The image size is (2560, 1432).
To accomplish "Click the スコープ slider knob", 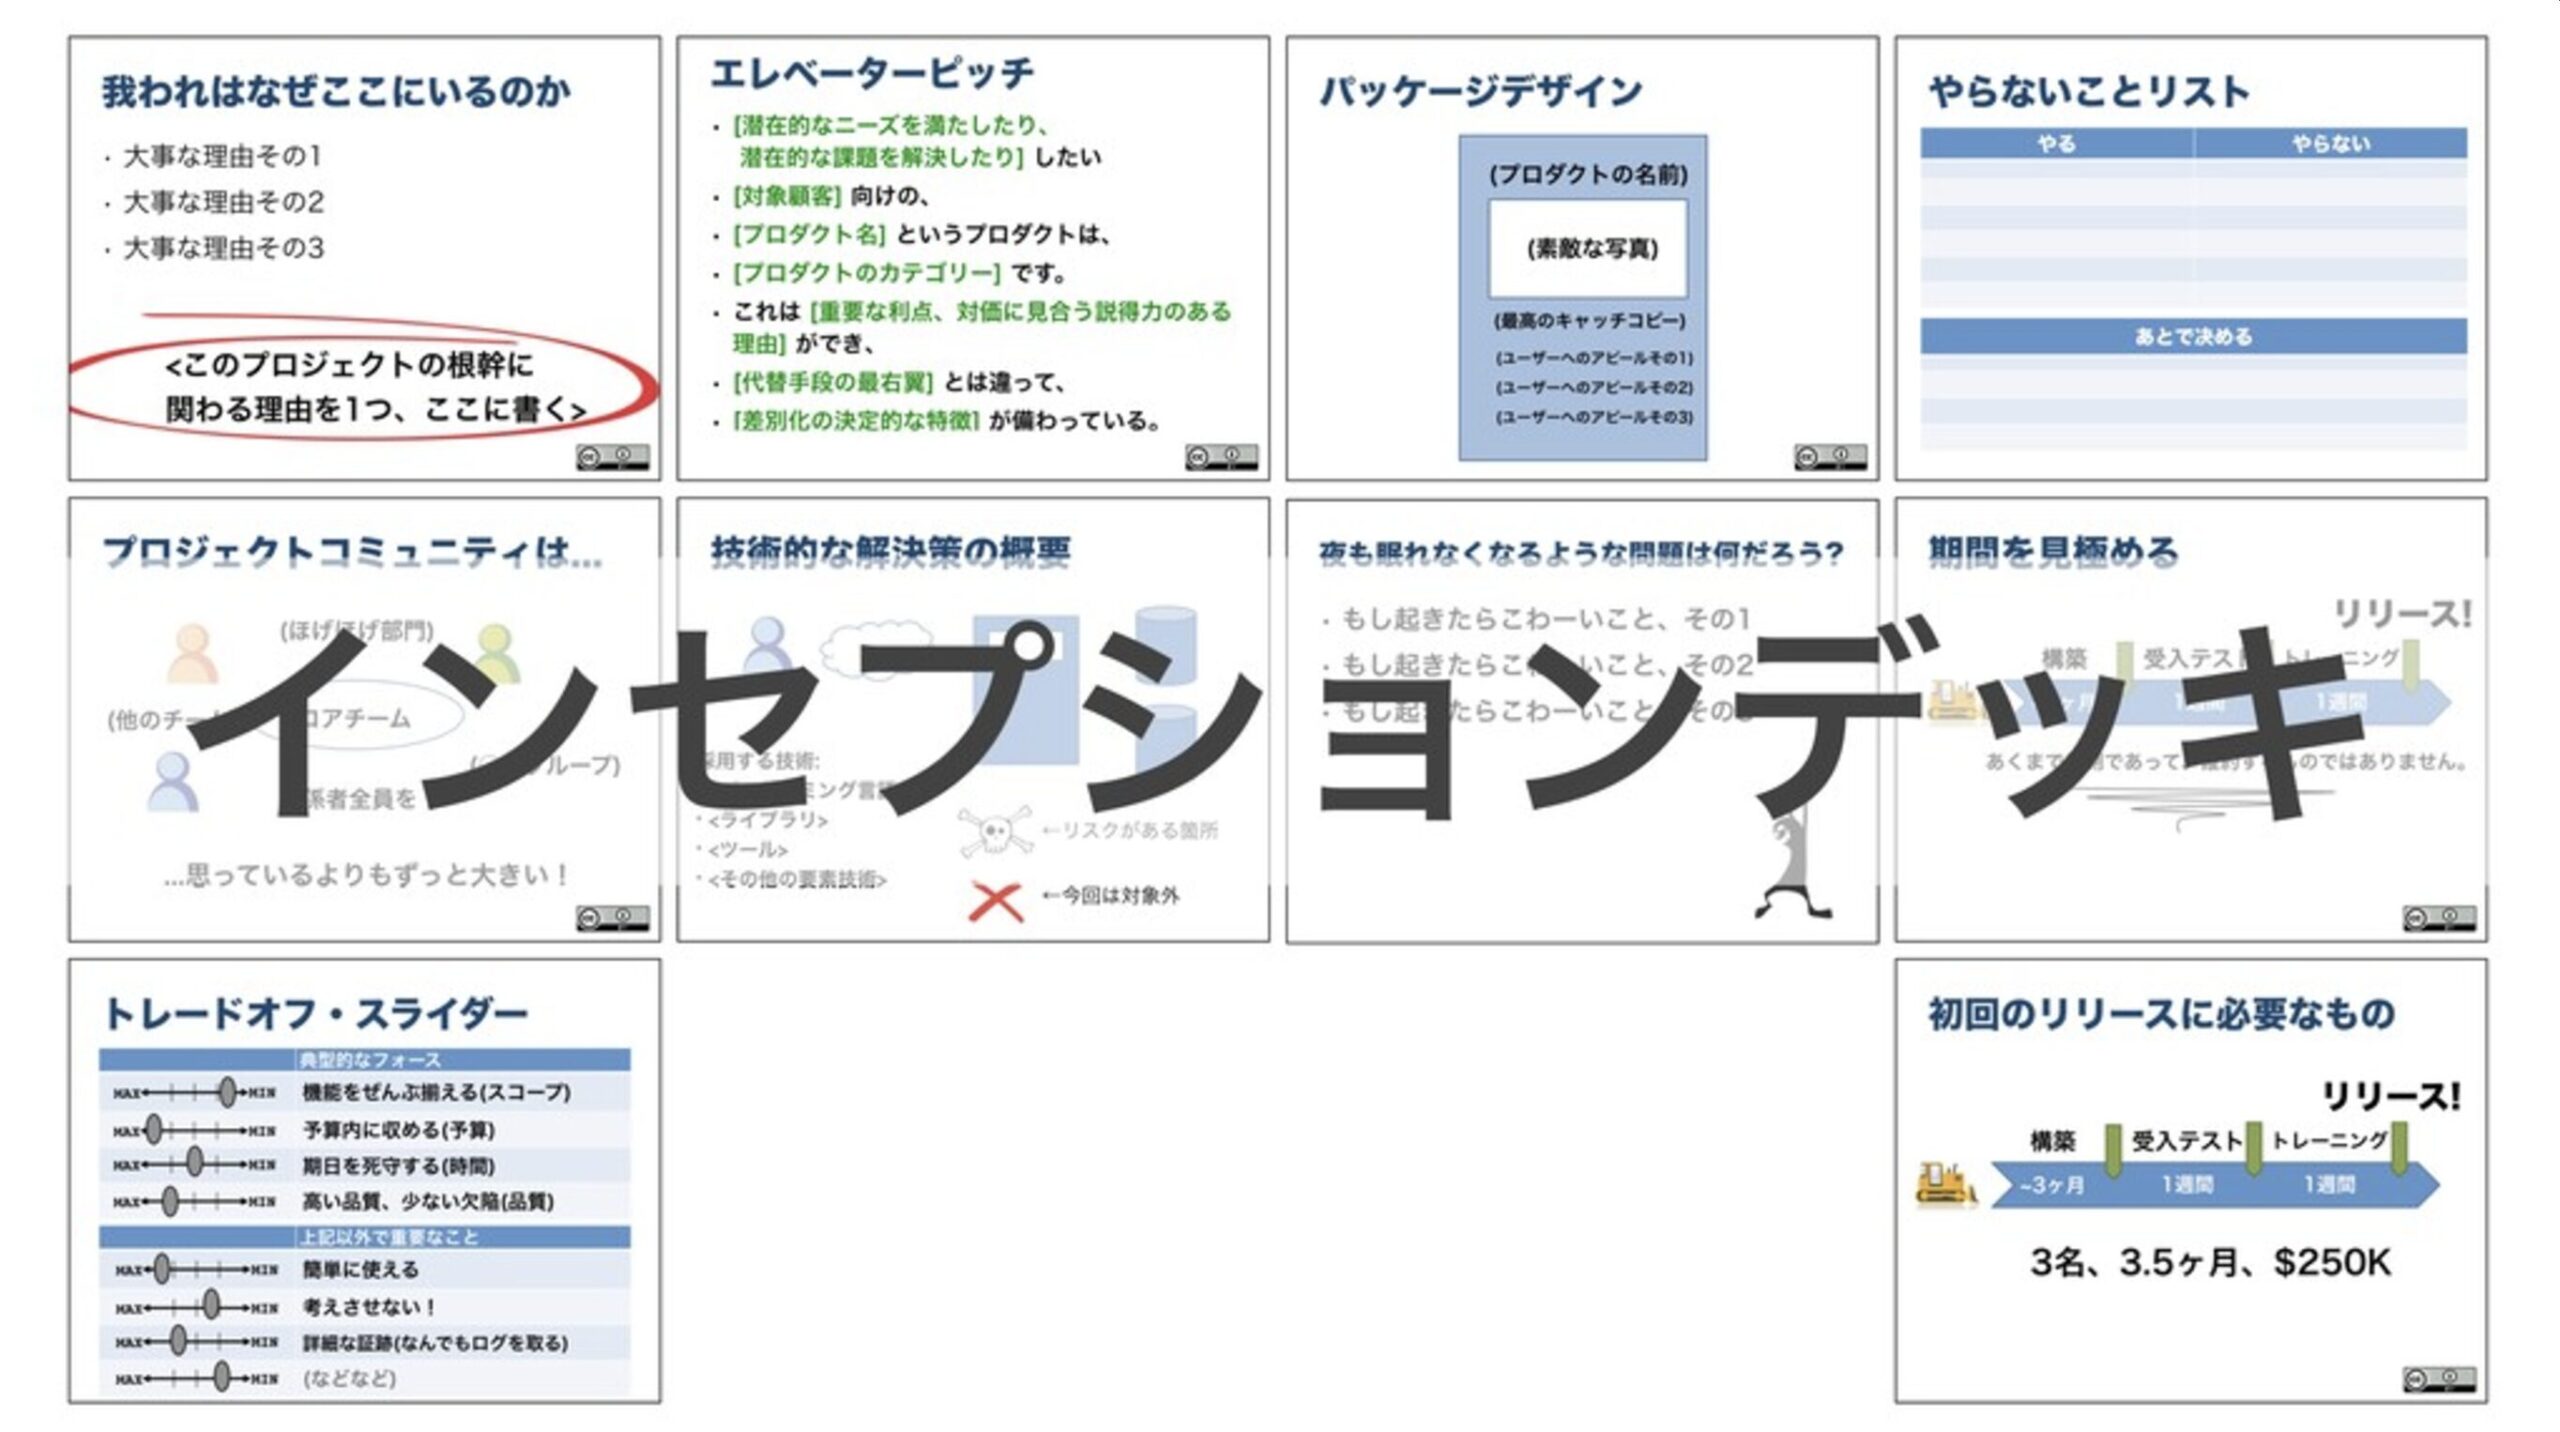I will (227, 1093).
